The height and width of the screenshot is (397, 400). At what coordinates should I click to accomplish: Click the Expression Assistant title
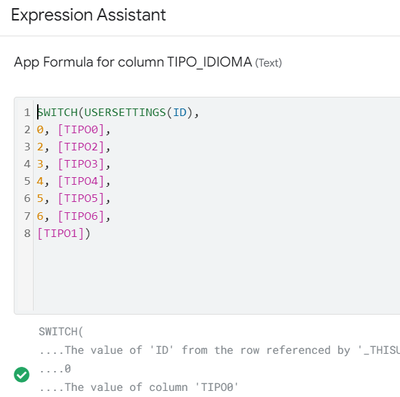pyautogui.click(x=88, y=15)
